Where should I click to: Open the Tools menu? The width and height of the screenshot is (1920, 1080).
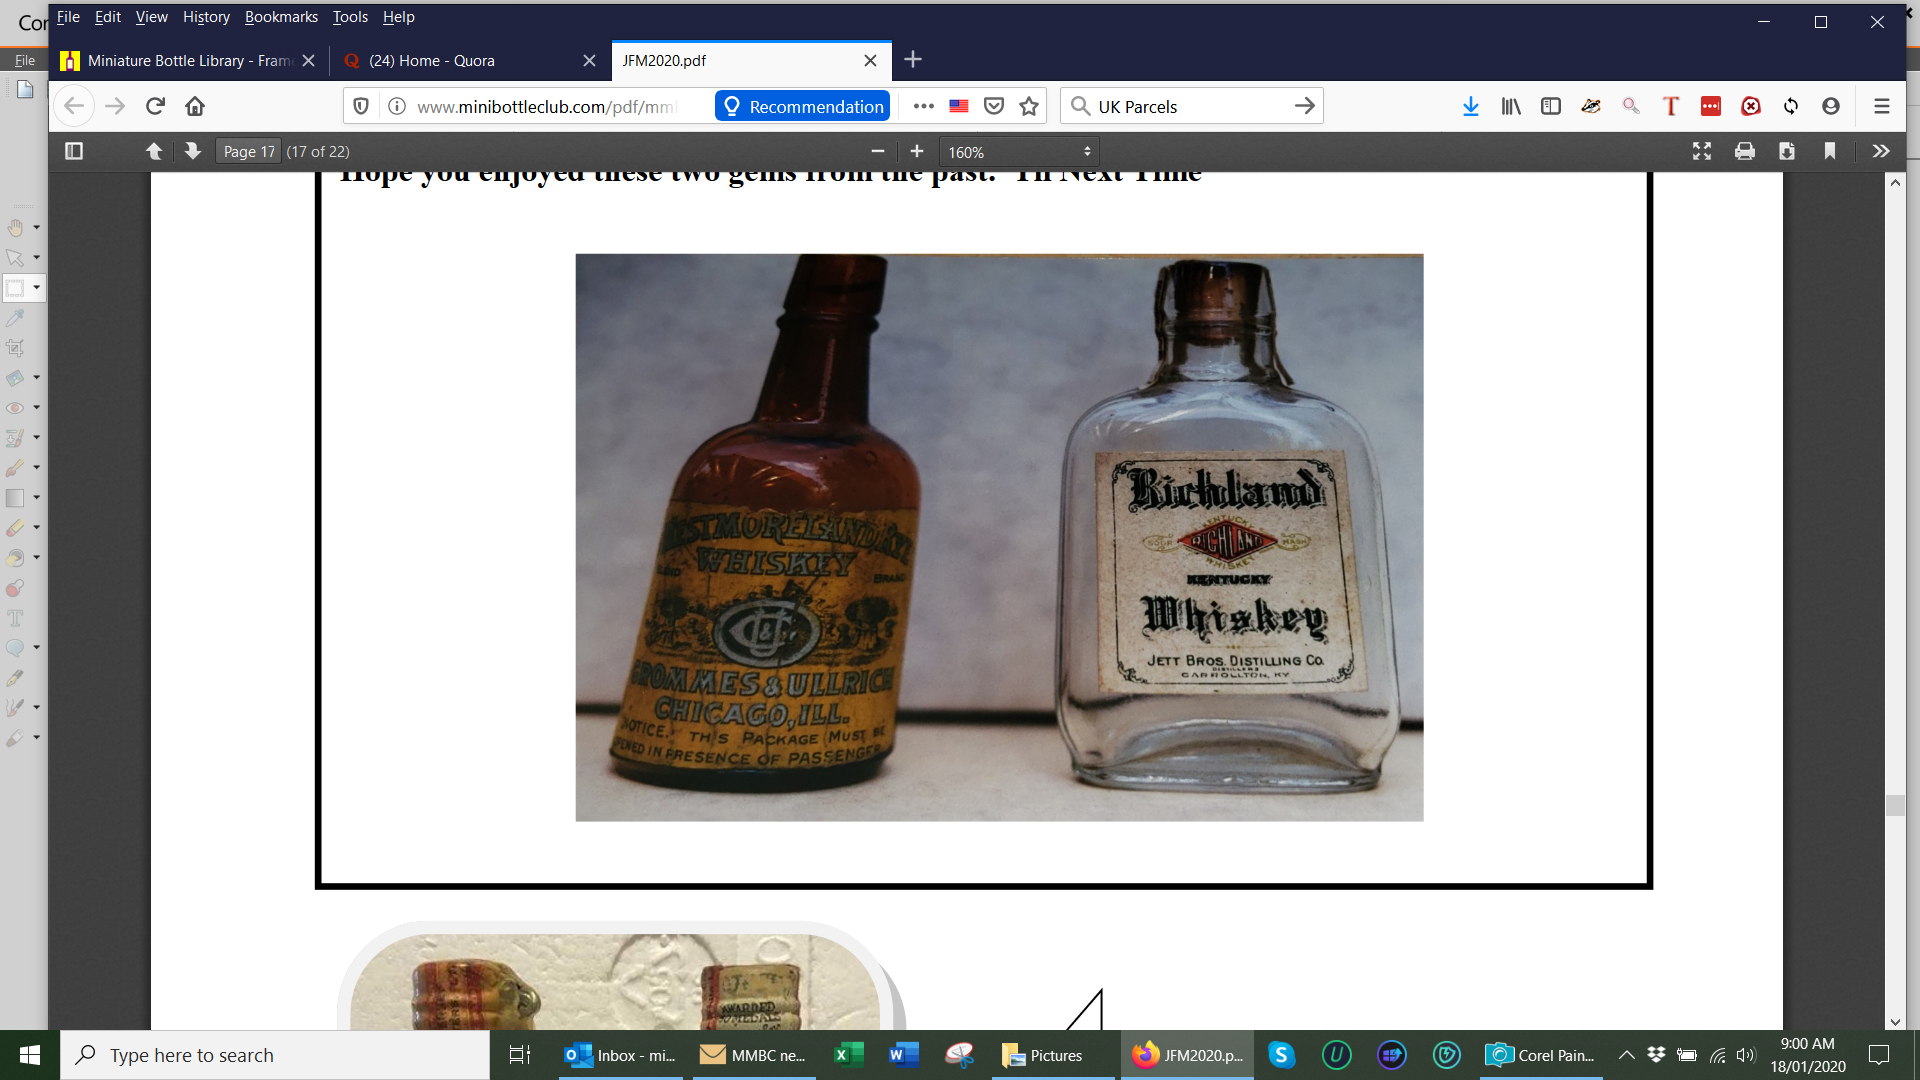pos(350,17)
